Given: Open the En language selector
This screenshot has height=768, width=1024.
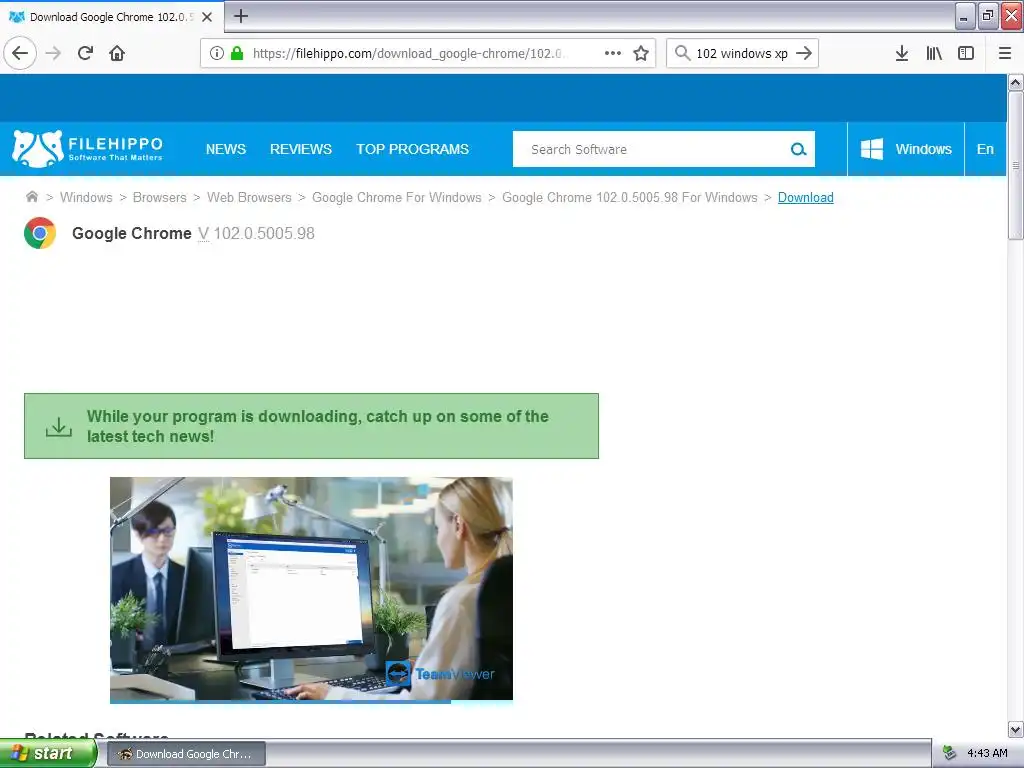Looking at the screenshot, I should click(985, 149).
